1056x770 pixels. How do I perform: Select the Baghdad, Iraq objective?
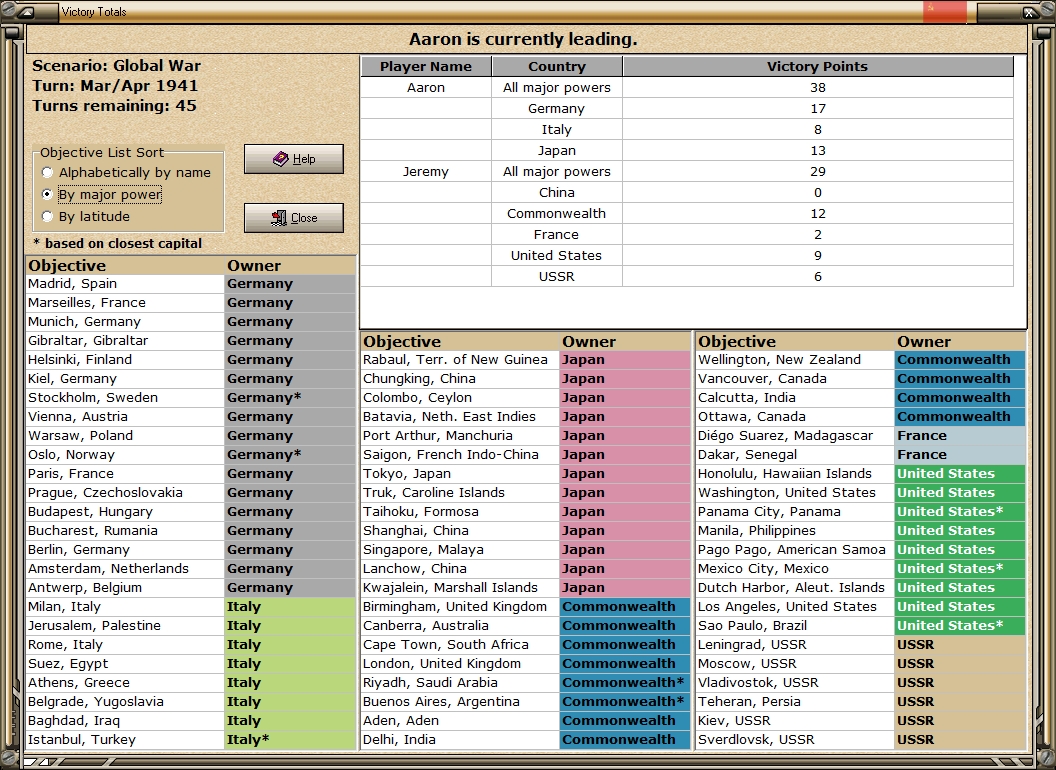125,721
